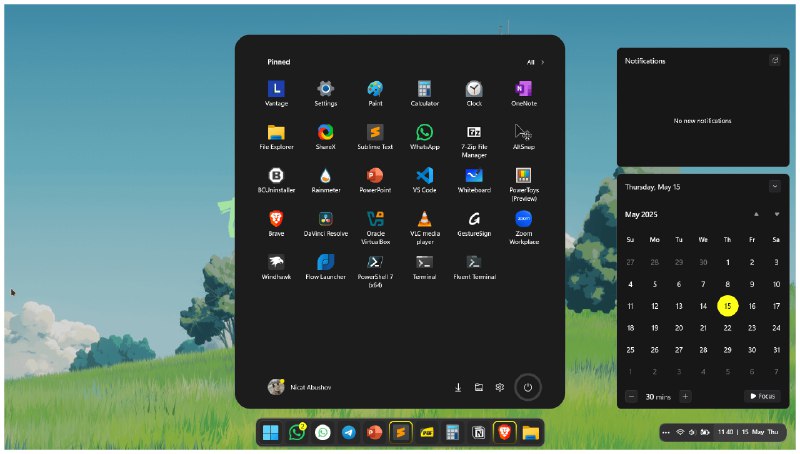The width and height of the screenshot is (800, 454).
Task: Open Nicat Abushov user profile
Action: pyautogui.click(x=299, y=387)
